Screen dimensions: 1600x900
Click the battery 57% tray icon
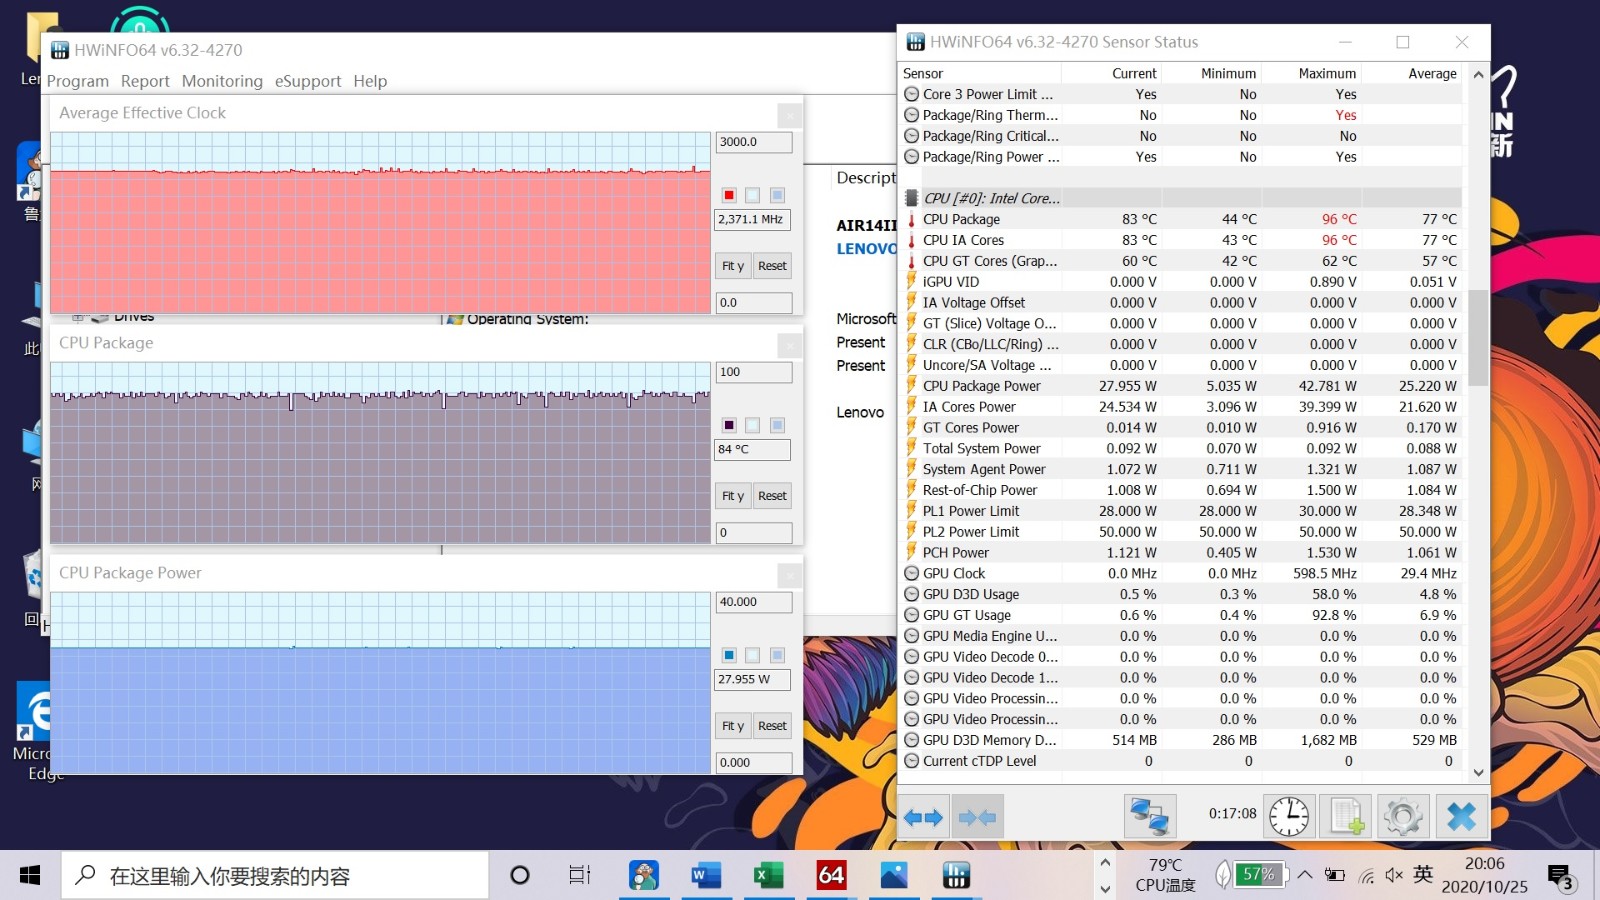pos(1259,875)
